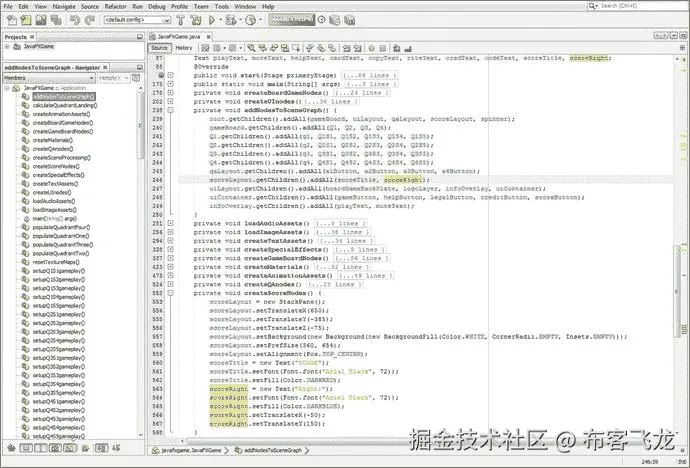Click the javafxgame.JavaFXGame breadcrumb
Image resolution: width=690 pixels, height=468 pixels.
[x=191, y=451]
